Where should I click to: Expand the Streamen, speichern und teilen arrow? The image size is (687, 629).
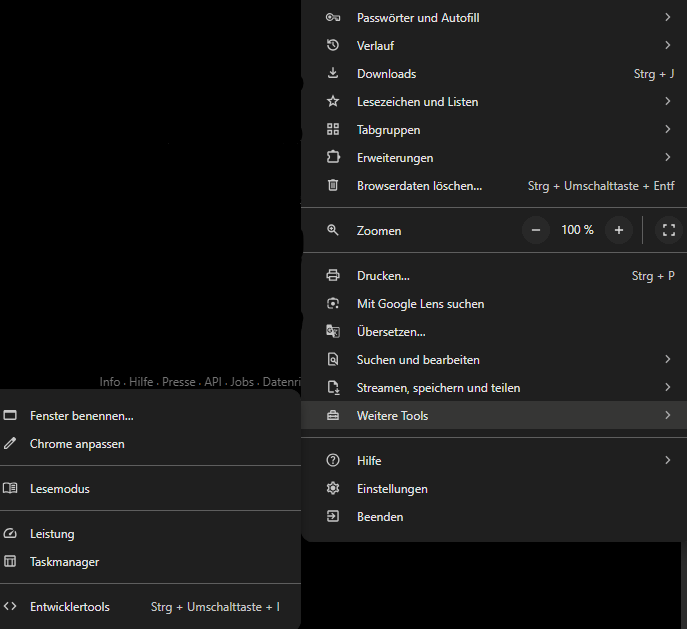coord(667,387)
